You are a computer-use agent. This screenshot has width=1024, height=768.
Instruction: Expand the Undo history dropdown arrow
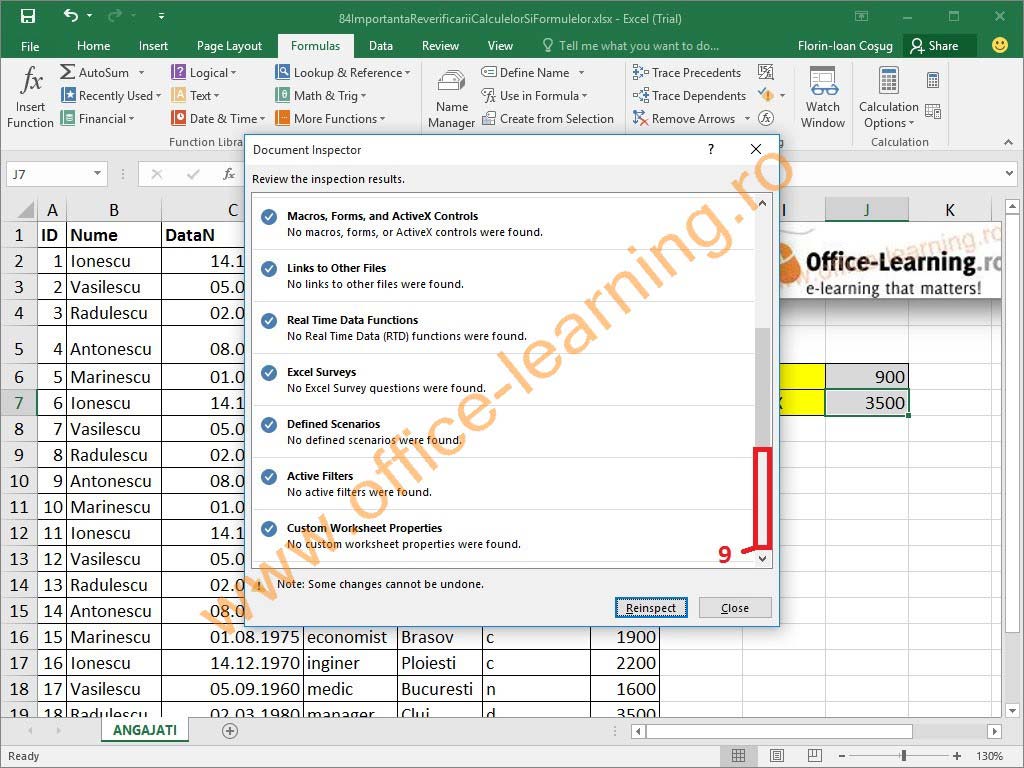(x=89, y=16)
